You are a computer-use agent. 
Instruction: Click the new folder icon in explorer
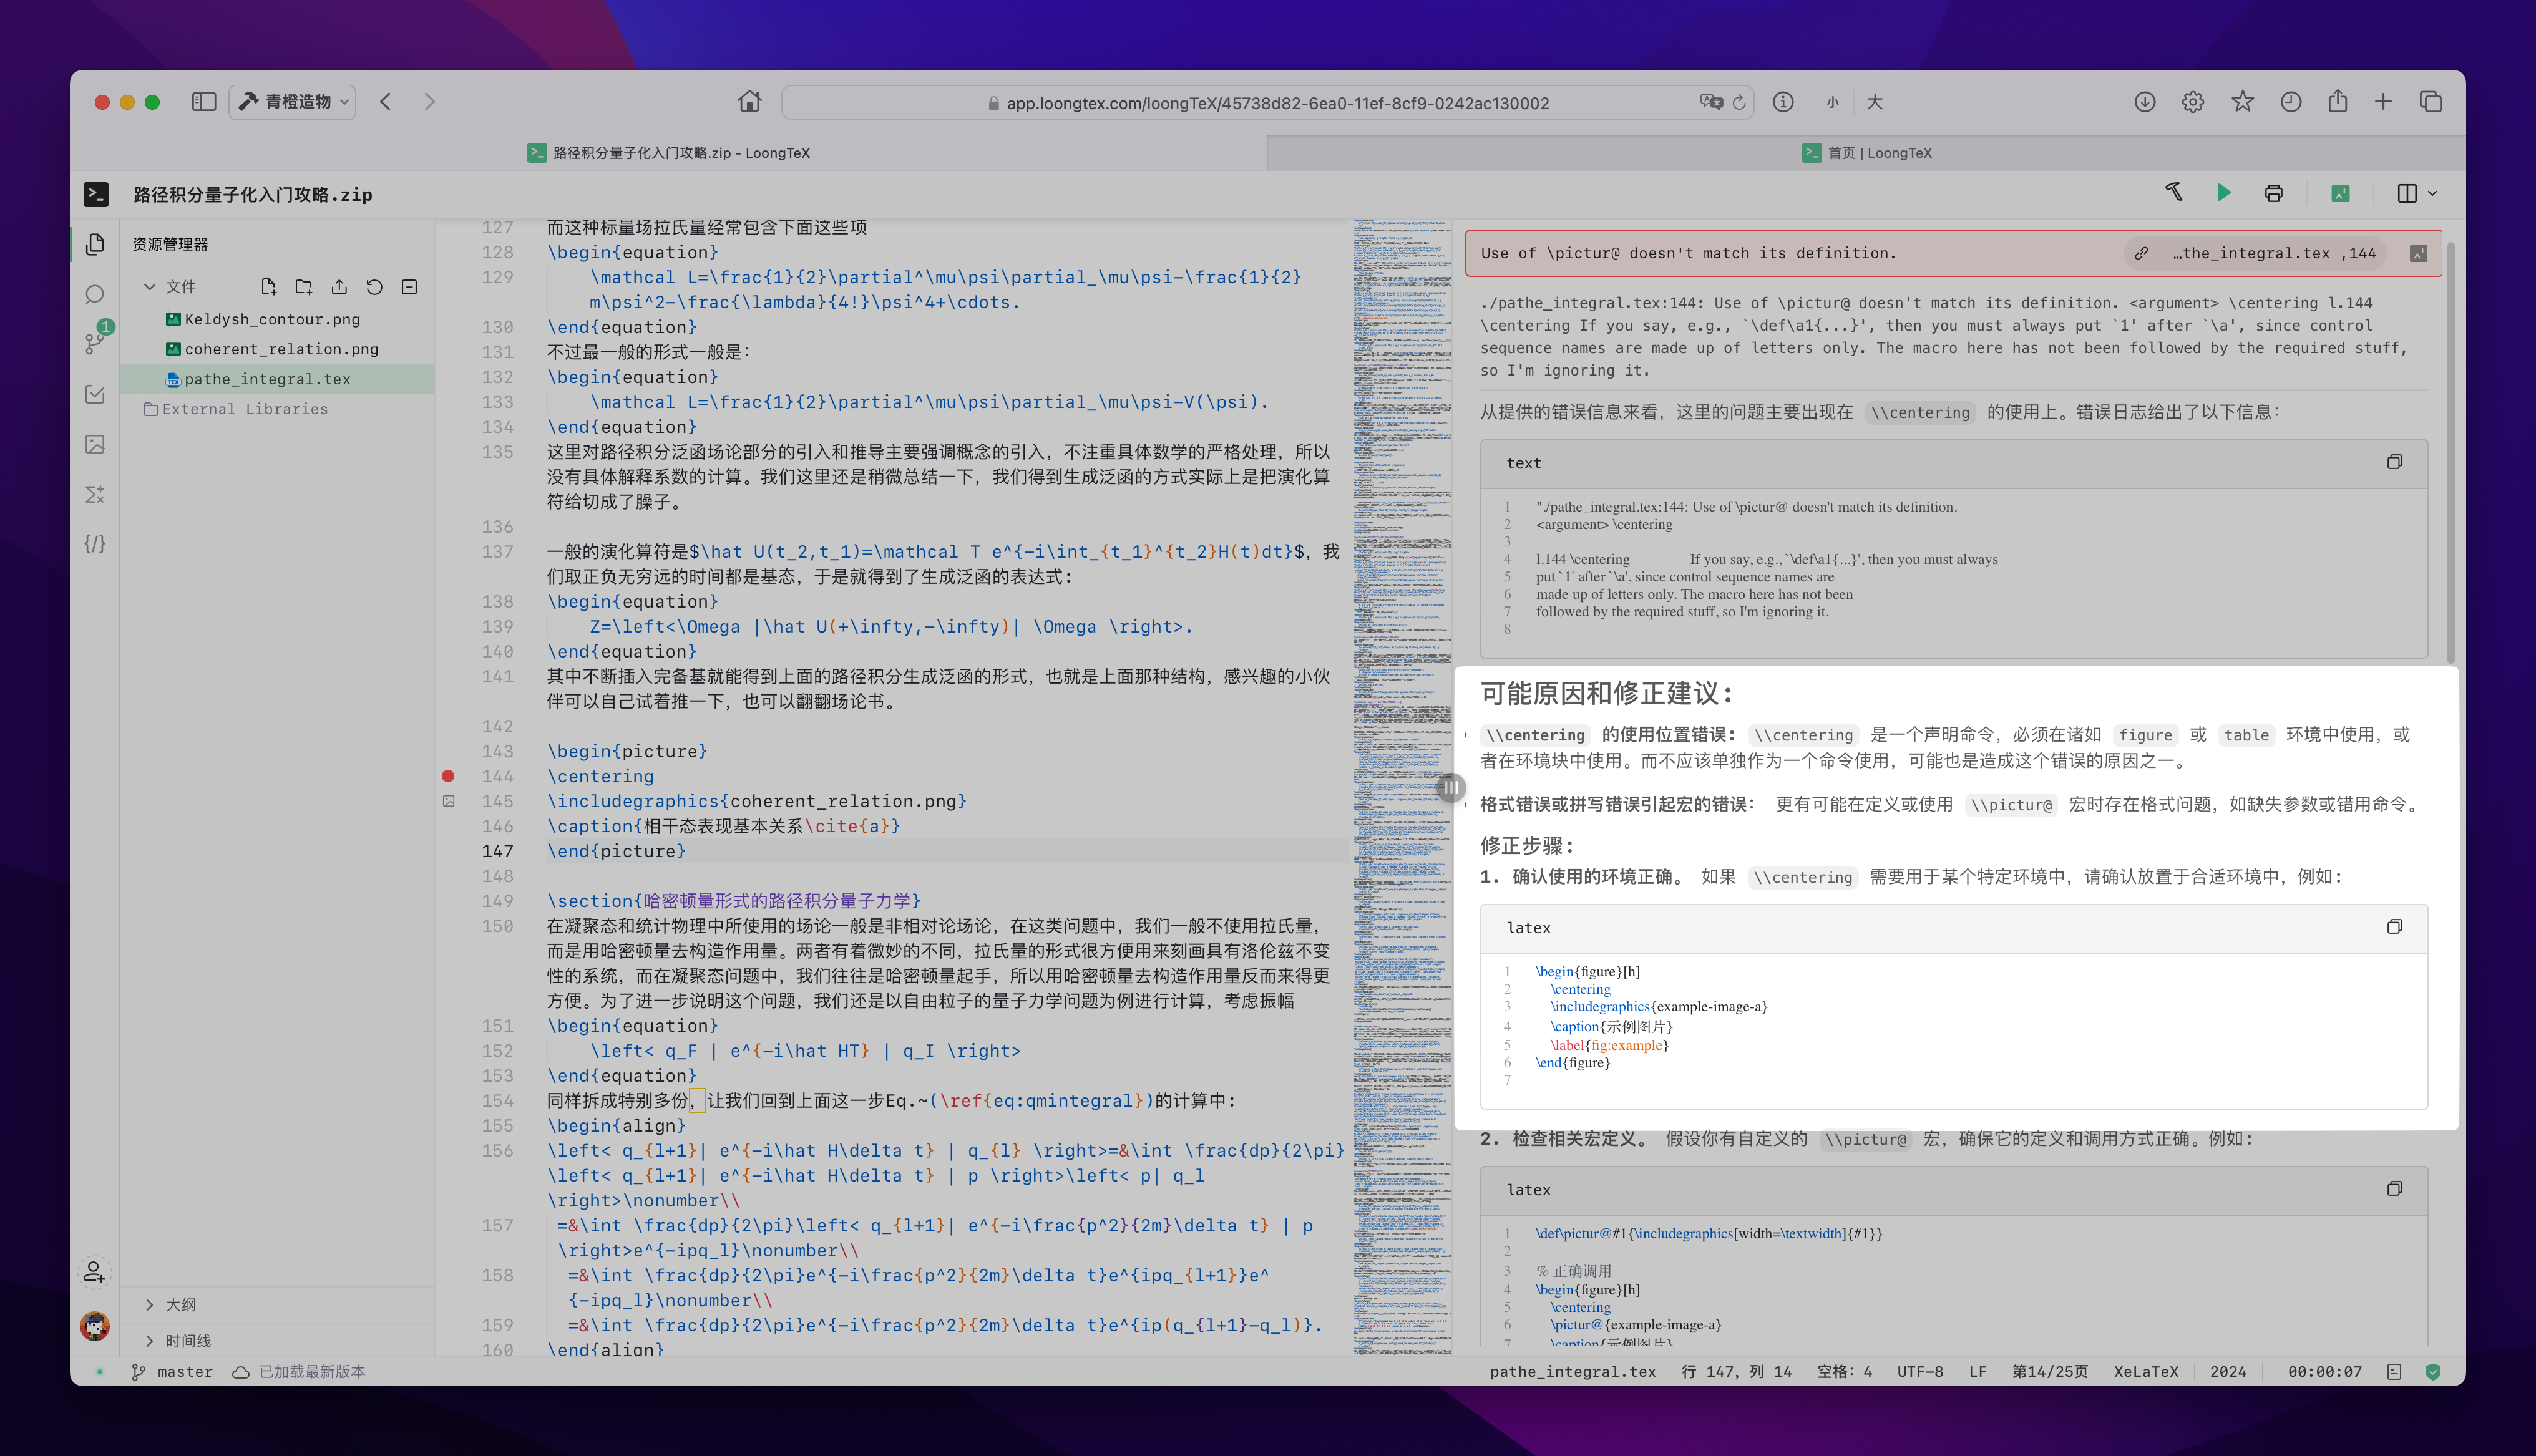[303, 287]
